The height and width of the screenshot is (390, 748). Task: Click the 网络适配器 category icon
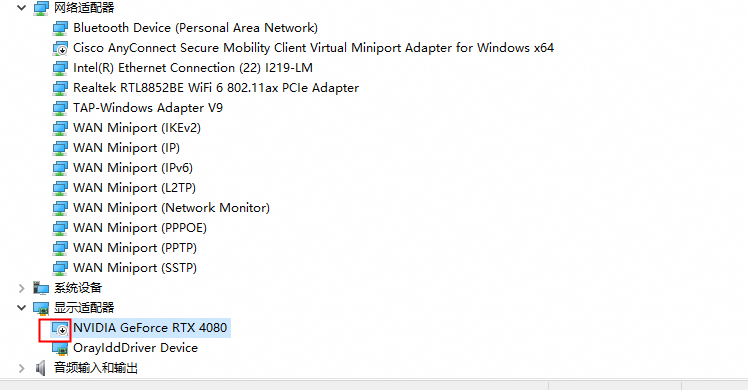41,8
